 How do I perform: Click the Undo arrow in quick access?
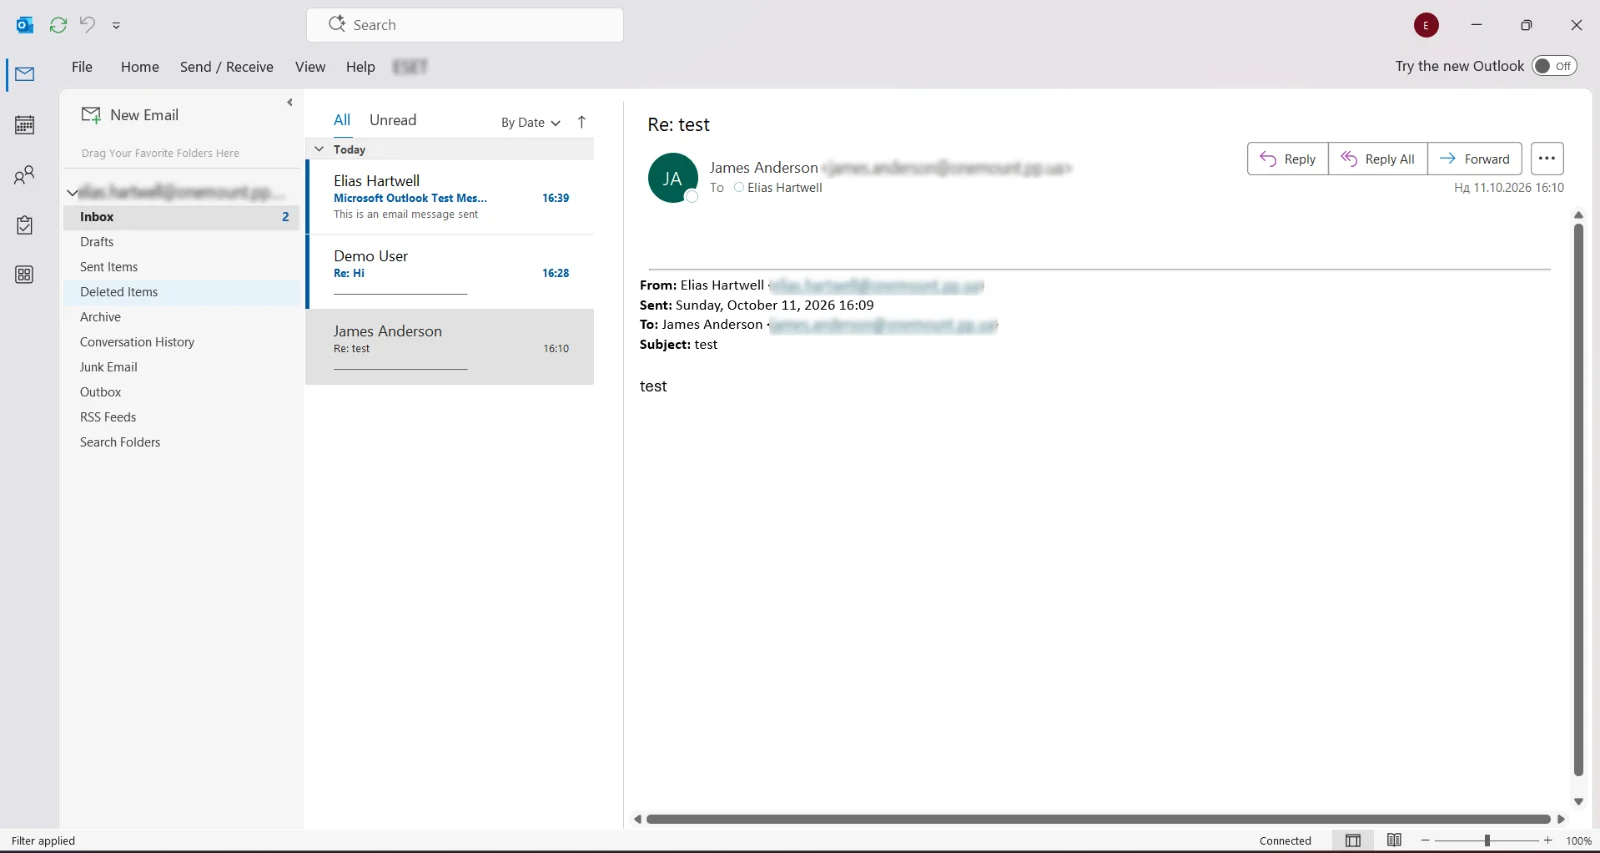[x=88, y=25]
